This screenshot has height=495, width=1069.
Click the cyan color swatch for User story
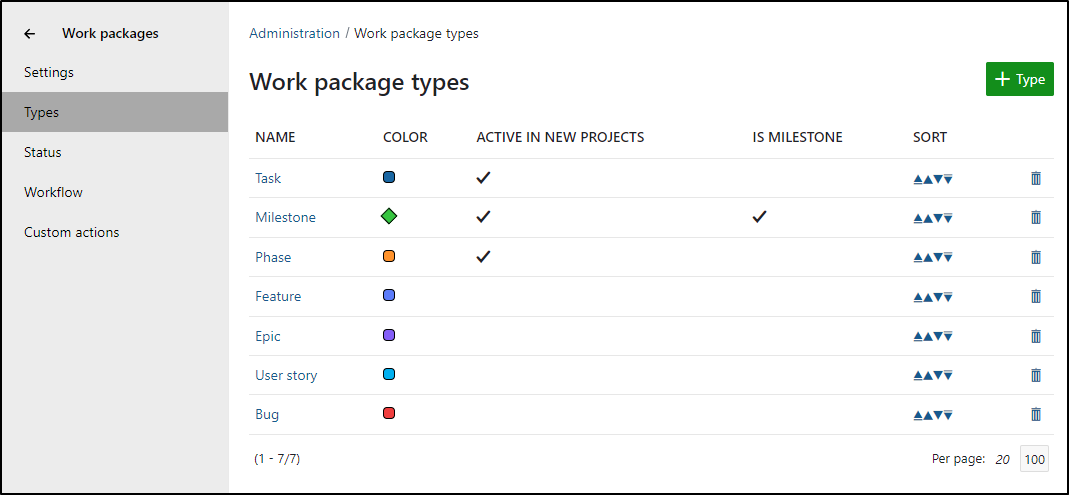pyautogui.click(x=389, y=374)
